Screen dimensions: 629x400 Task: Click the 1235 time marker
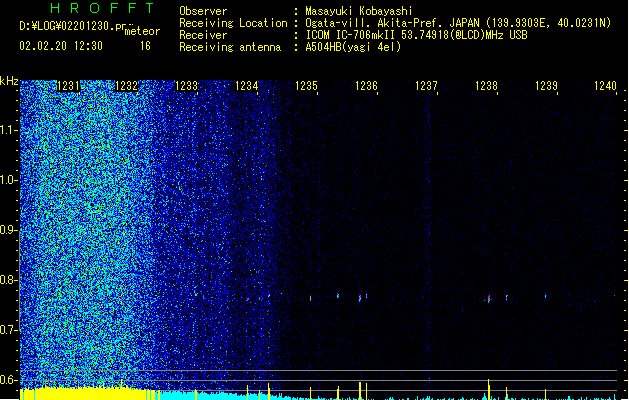click(306, 86)
